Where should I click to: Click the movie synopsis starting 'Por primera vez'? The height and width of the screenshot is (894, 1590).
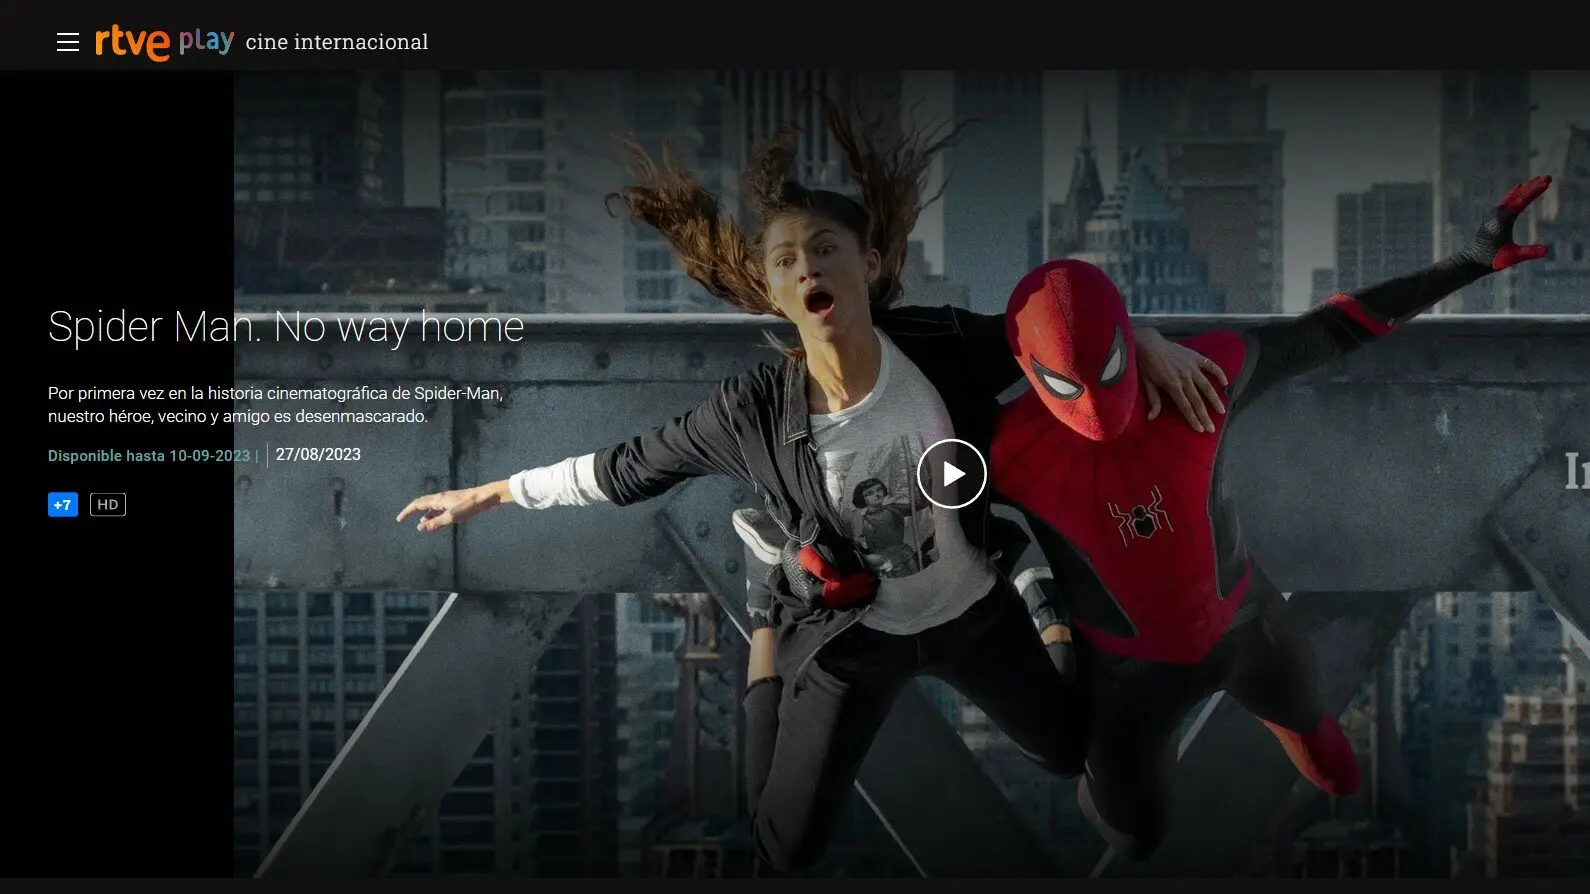coord(276,405)
